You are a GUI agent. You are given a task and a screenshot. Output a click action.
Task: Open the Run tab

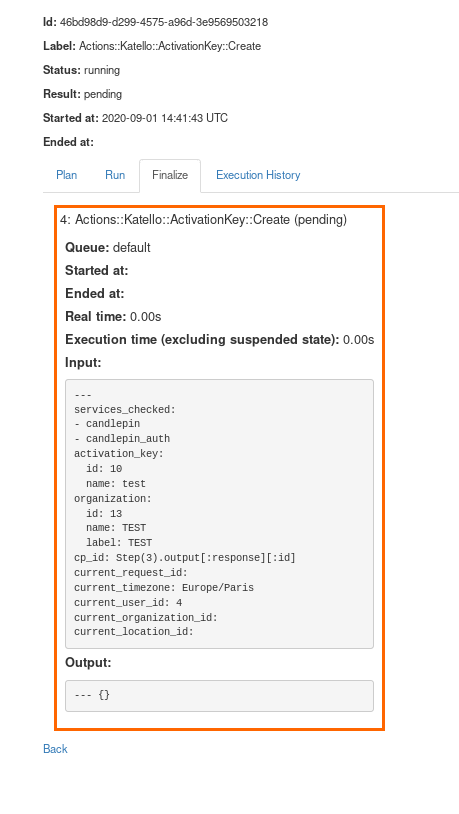(x=115, y=175)
